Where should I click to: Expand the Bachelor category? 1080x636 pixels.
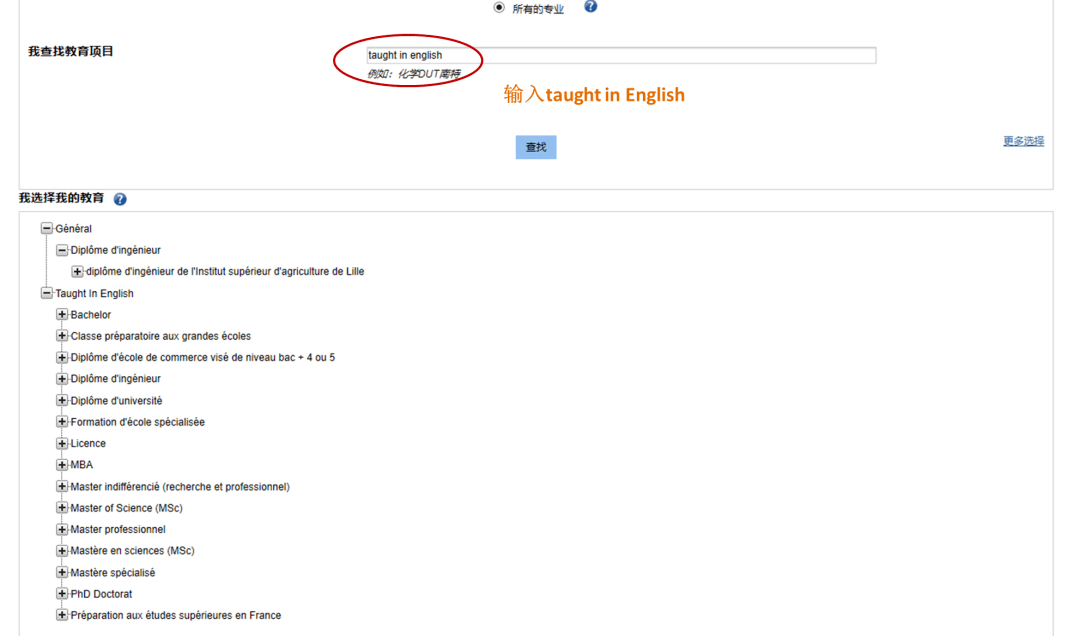(62, 315)
